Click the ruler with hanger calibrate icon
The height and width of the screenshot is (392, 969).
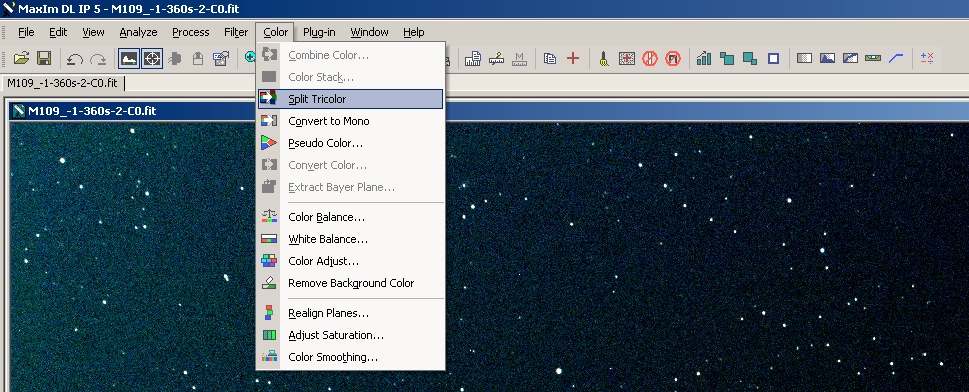point(496,58)
